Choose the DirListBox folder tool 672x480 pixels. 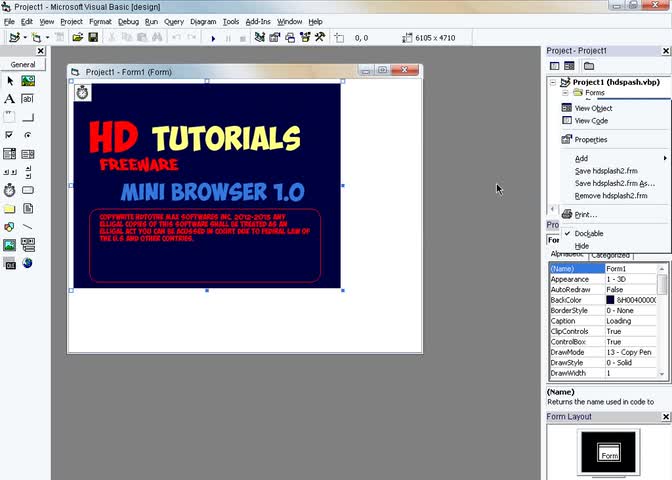(10, 209)
